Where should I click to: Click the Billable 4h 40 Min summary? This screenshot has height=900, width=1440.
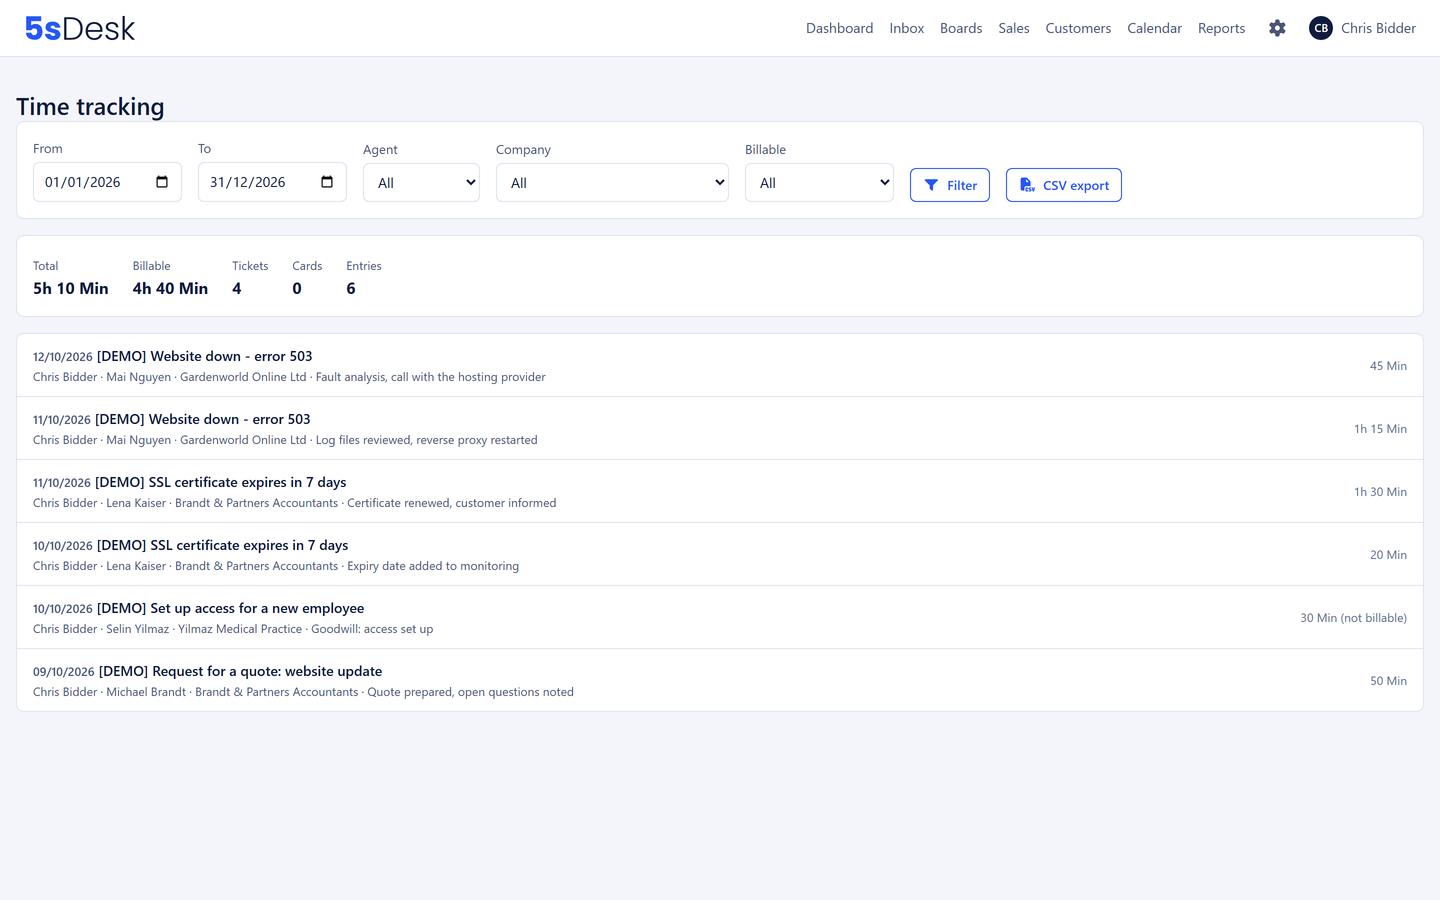(170, 278)
